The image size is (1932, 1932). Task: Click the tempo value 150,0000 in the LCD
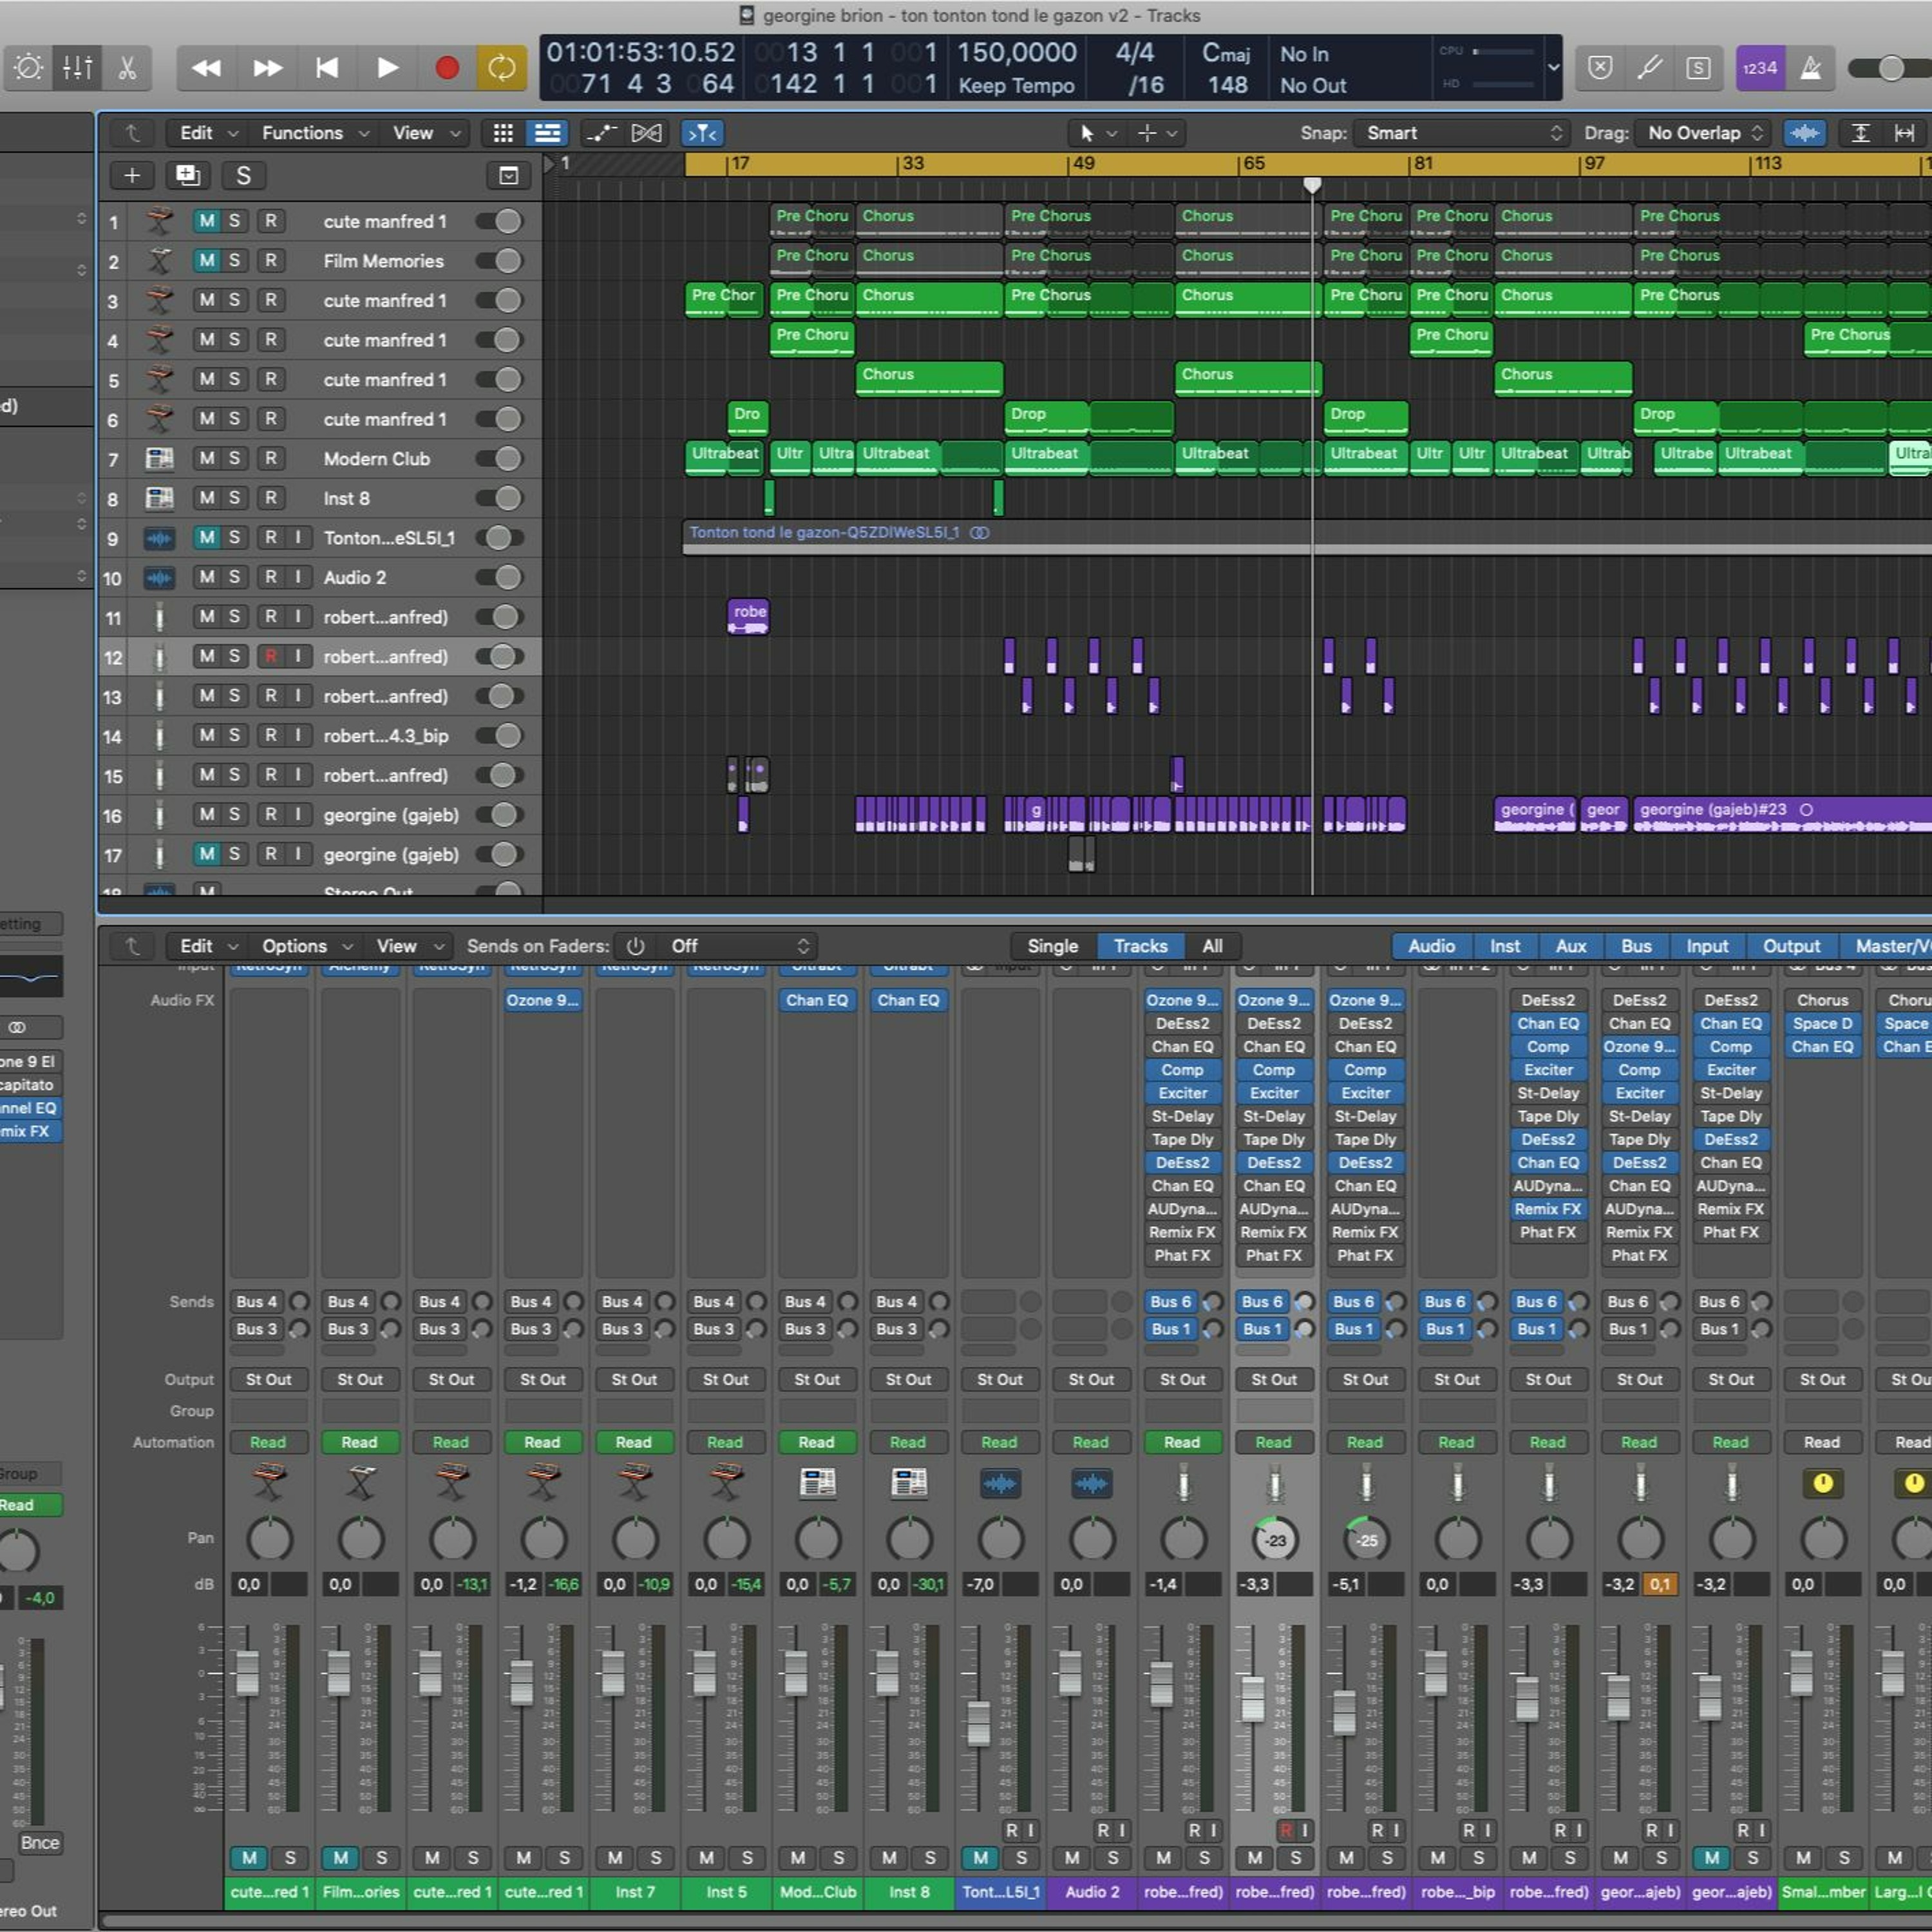(x=1017, y=53)
